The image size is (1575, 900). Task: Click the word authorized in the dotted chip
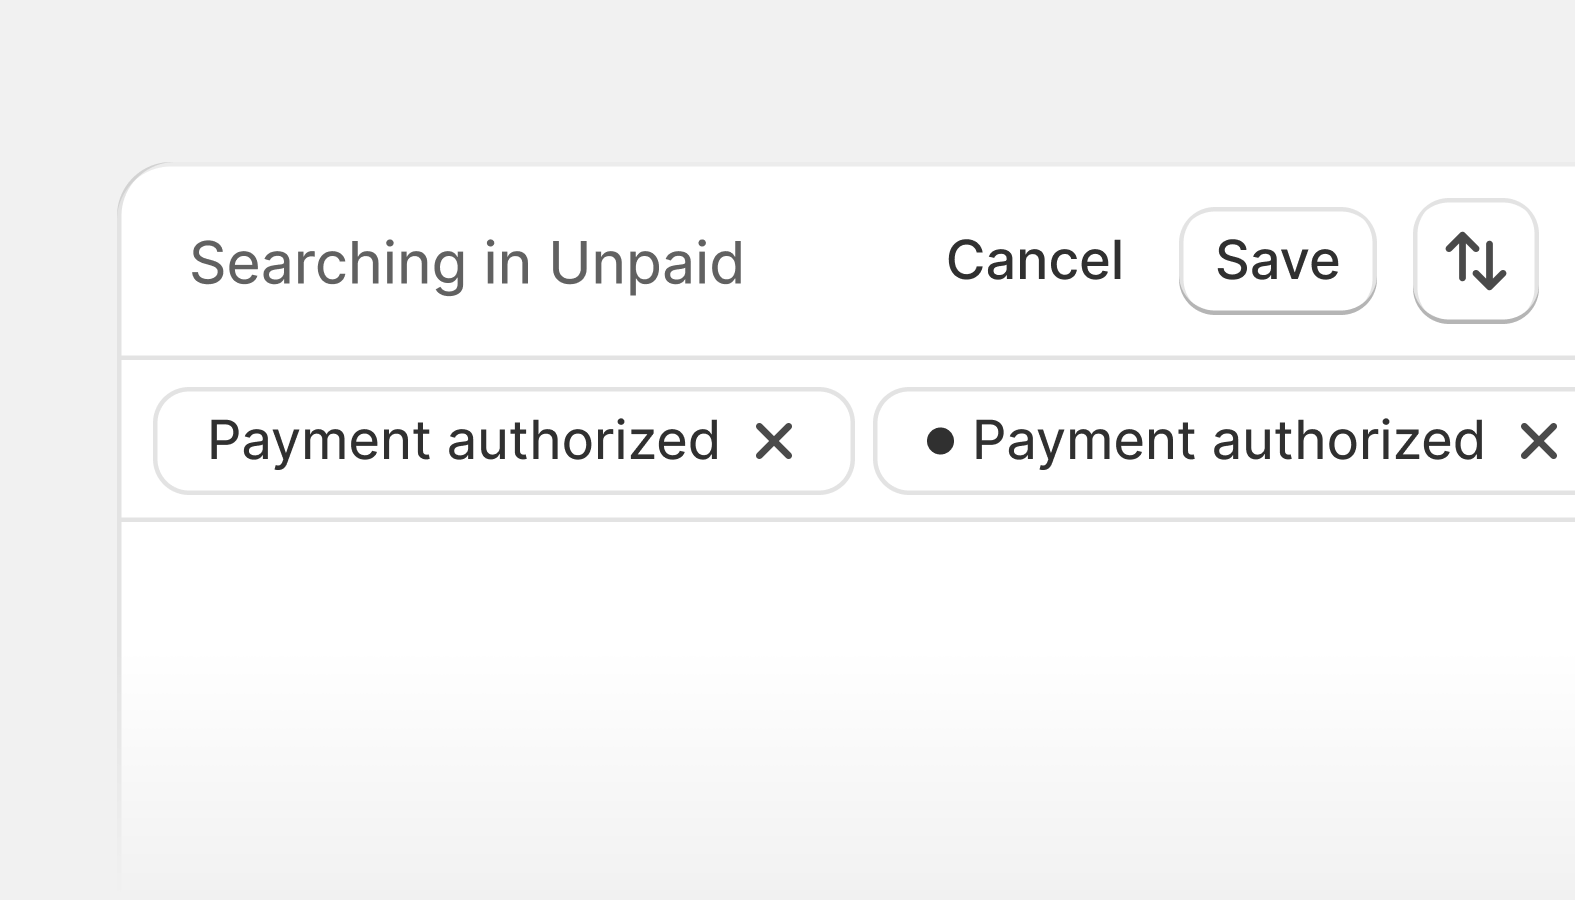tap(1348, 440)
